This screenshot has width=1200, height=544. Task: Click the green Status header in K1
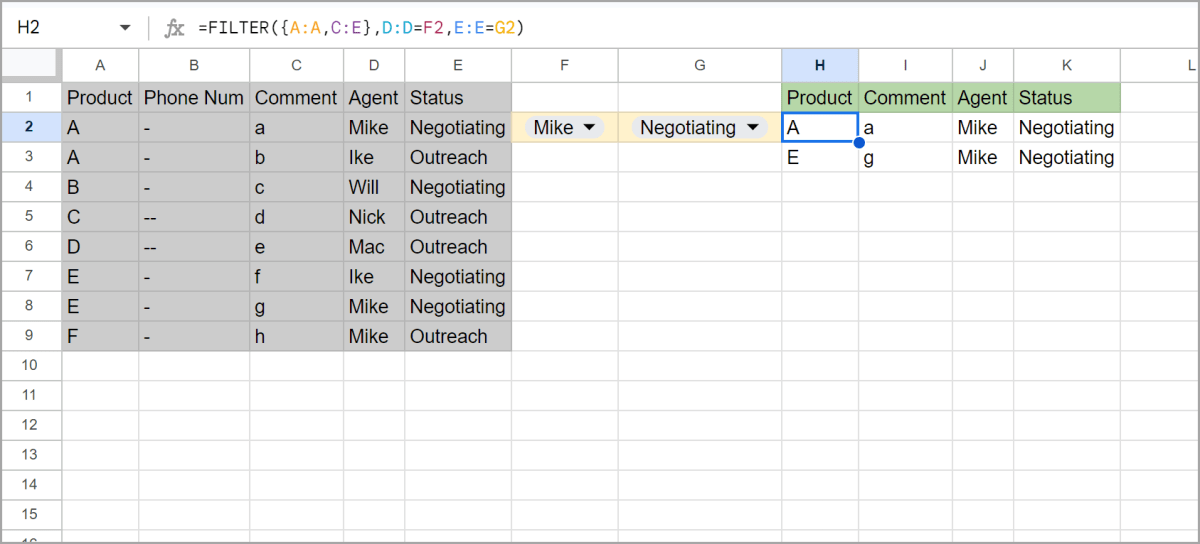[1067, 98]
